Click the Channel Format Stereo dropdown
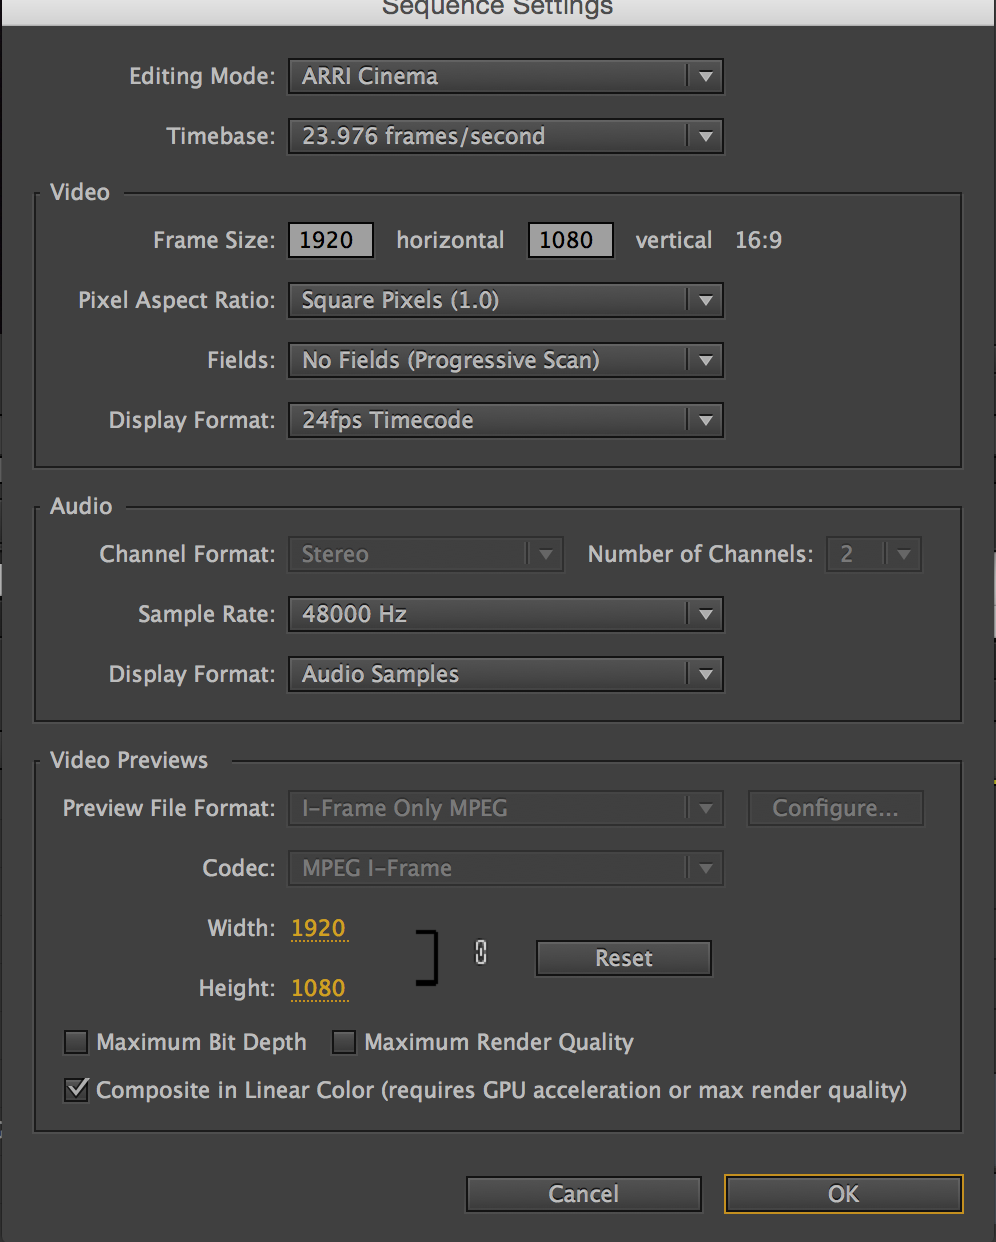 point(425,555)
